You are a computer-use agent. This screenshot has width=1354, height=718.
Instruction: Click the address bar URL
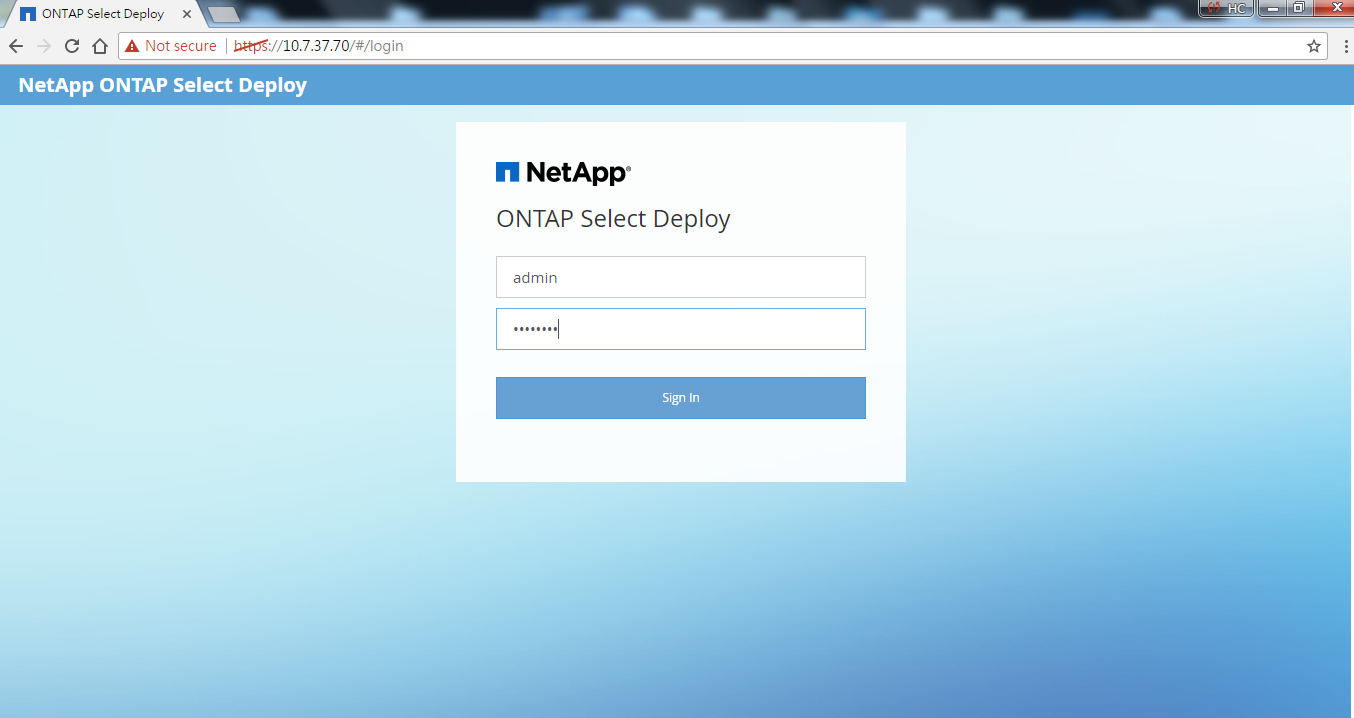tap(319, 46)
